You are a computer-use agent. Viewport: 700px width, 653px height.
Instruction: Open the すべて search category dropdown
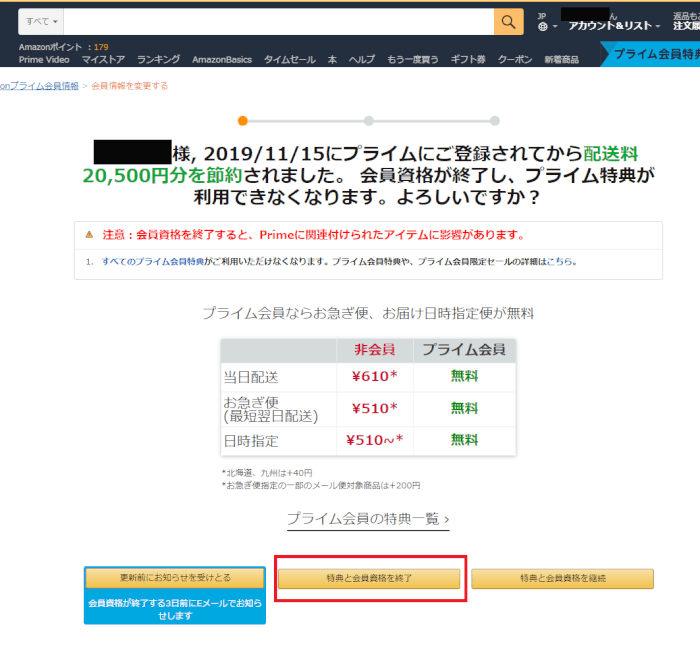tap(41, 21)
